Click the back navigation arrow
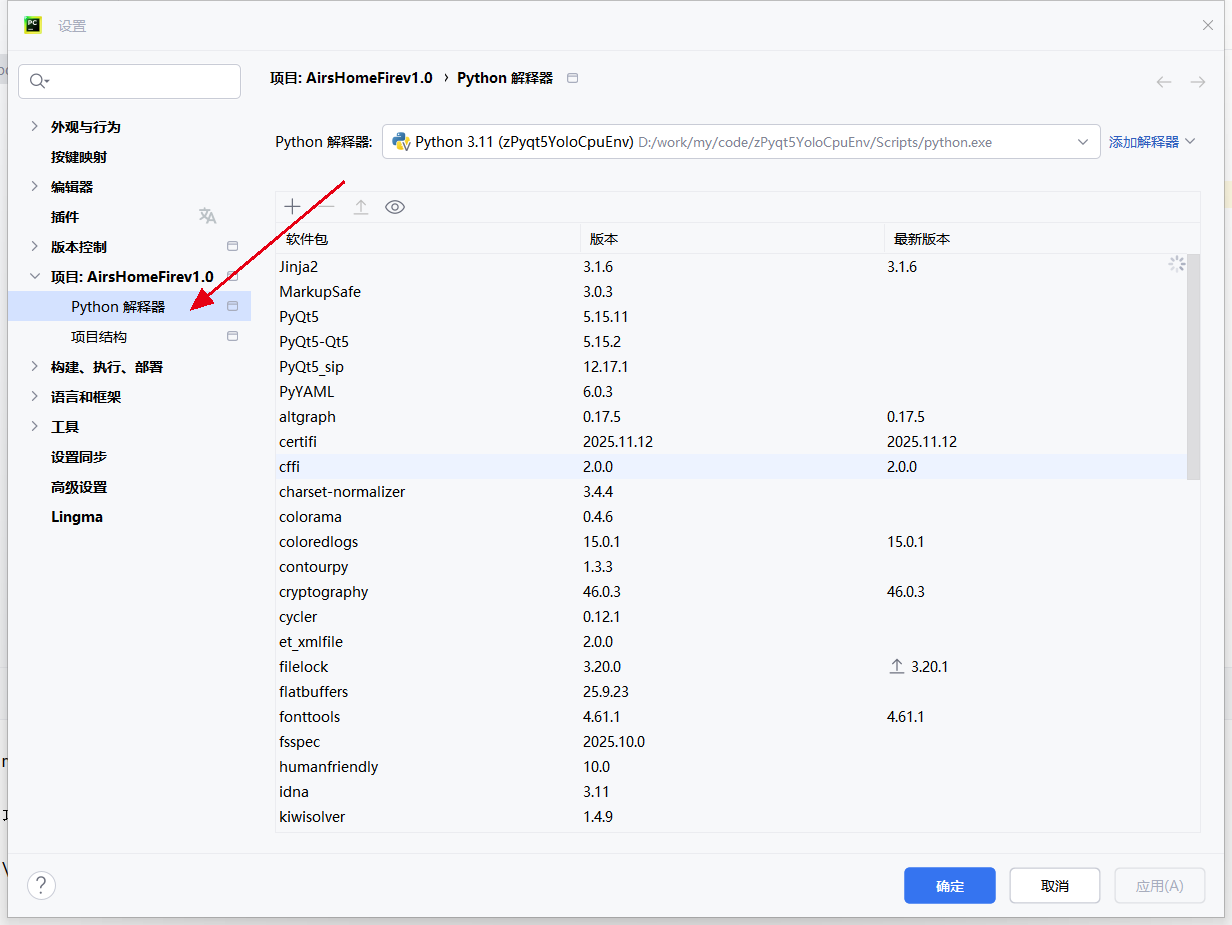1232x925 pixels. tap(1164, 82)
